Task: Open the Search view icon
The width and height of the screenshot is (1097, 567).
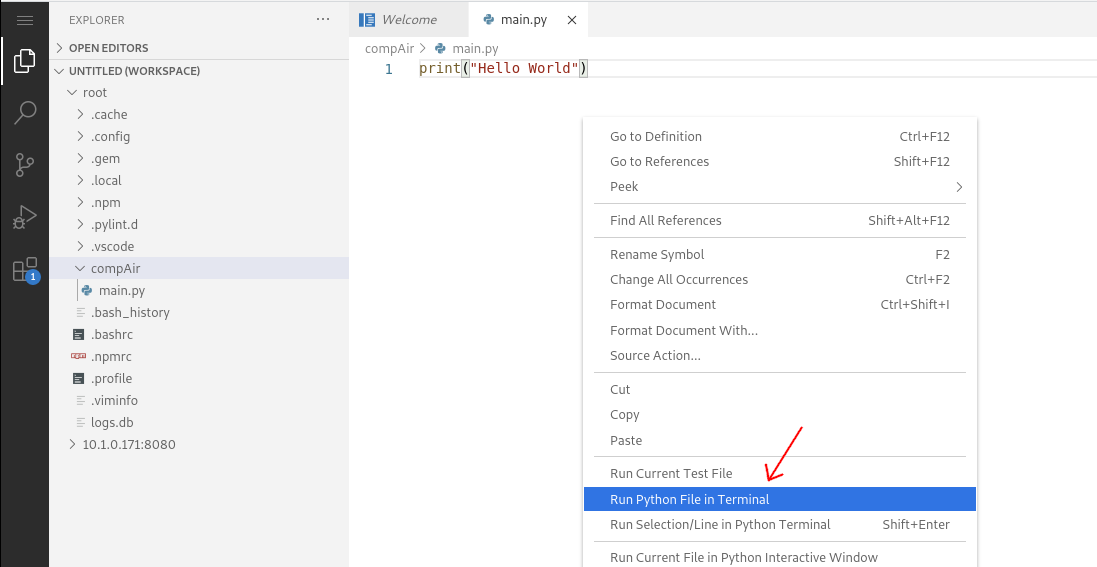Action: click(24, 113)
